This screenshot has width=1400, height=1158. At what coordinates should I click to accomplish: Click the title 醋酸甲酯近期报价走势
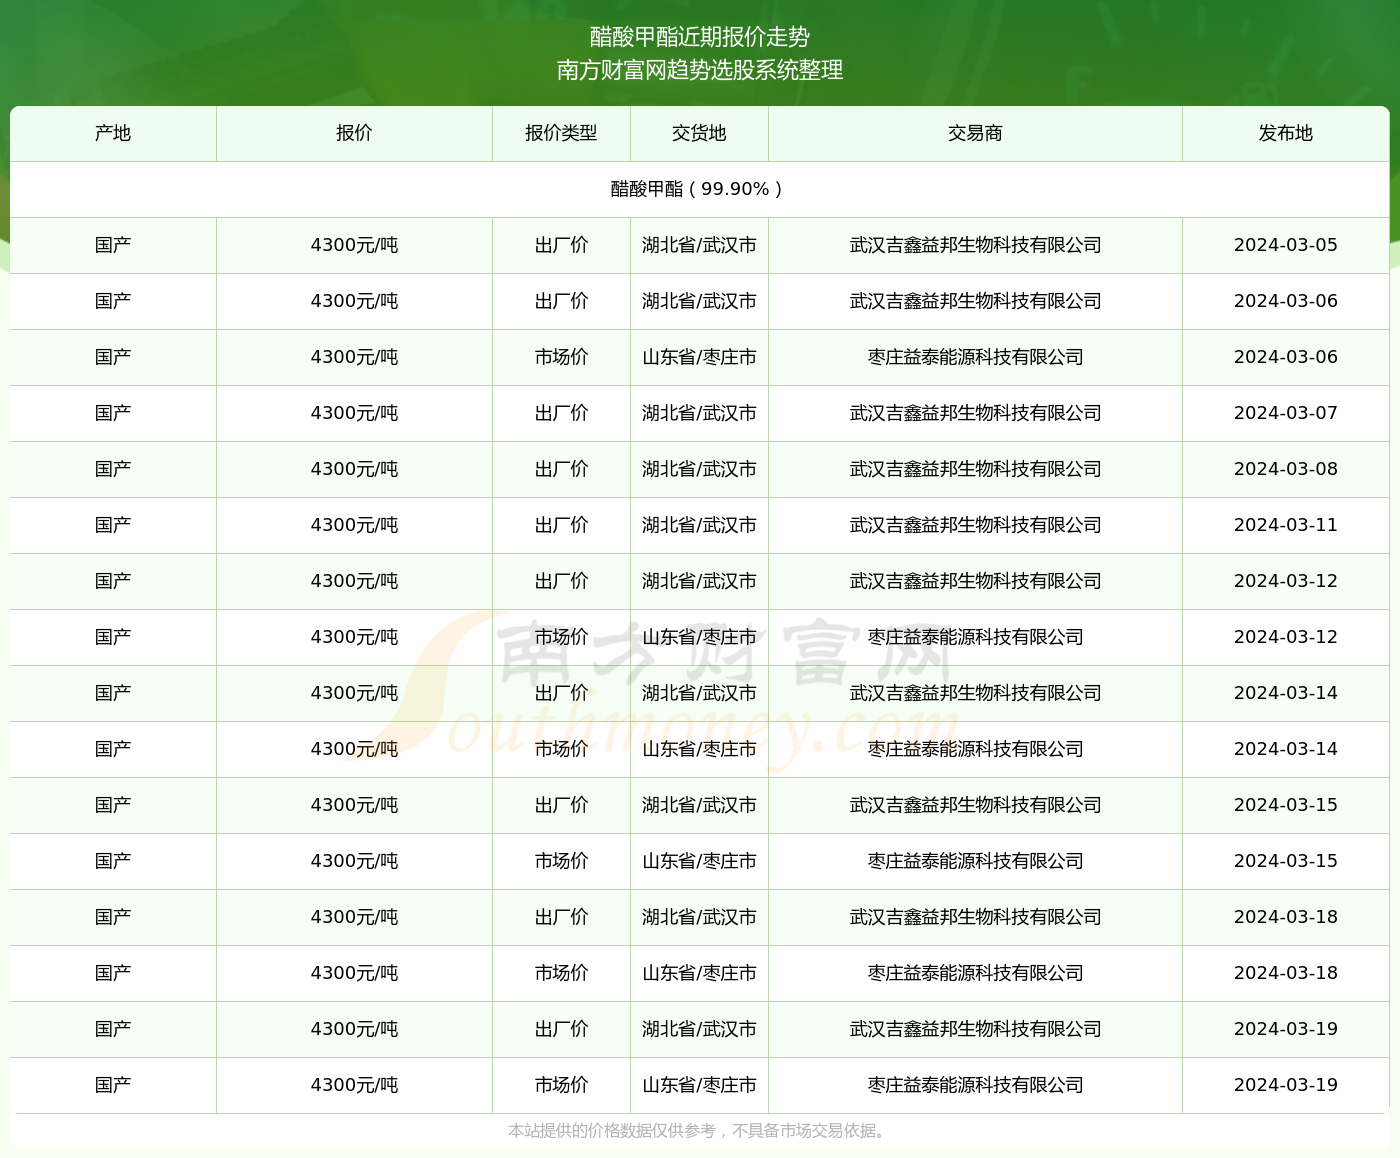point(699,37)
